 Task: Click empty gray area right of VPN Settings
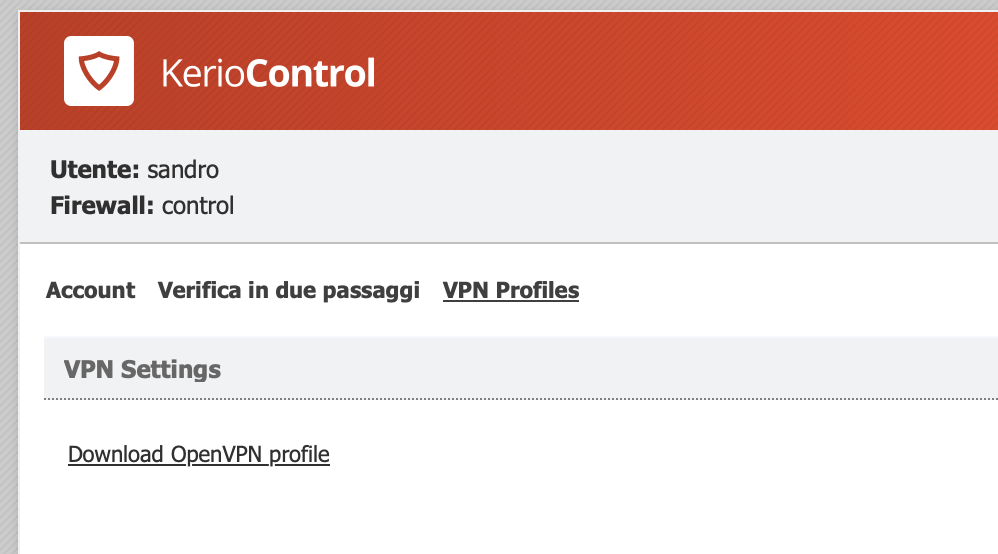tap(605, 368)
